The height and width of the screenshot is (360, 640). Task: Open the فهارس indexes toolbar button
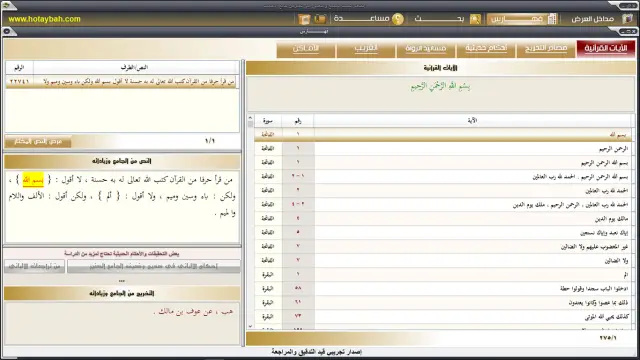click(x=522, y=19)
